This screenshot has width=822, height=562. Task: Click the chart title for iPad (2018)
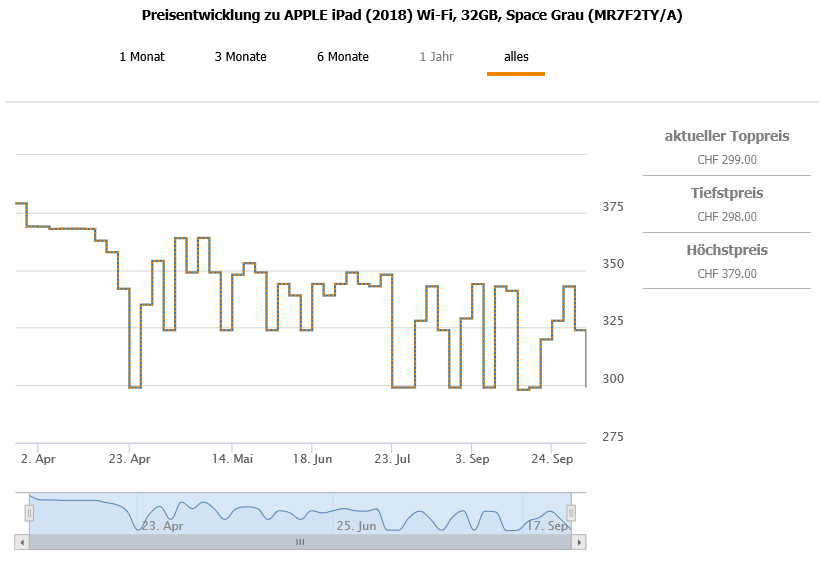click(x=413, y=16)
